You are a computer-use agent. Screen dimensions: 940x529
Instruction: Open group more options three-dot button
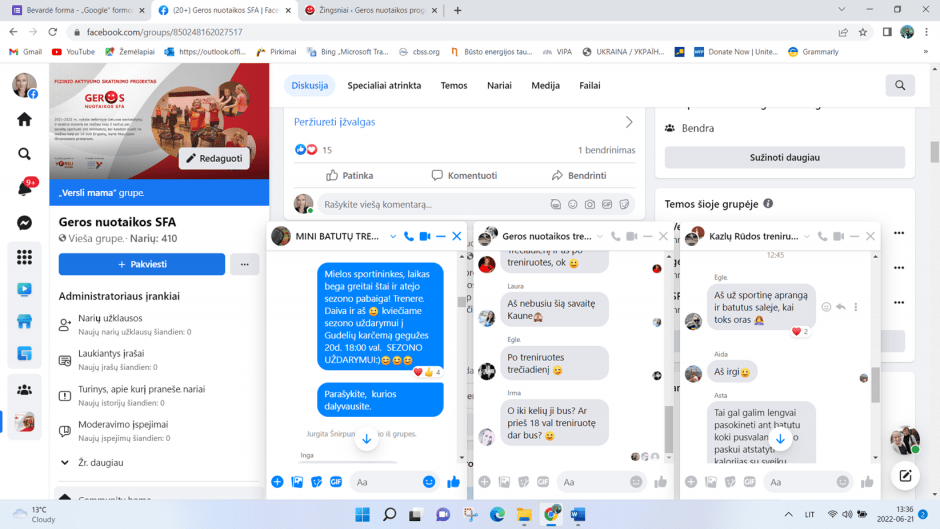[x=245, y=264]
